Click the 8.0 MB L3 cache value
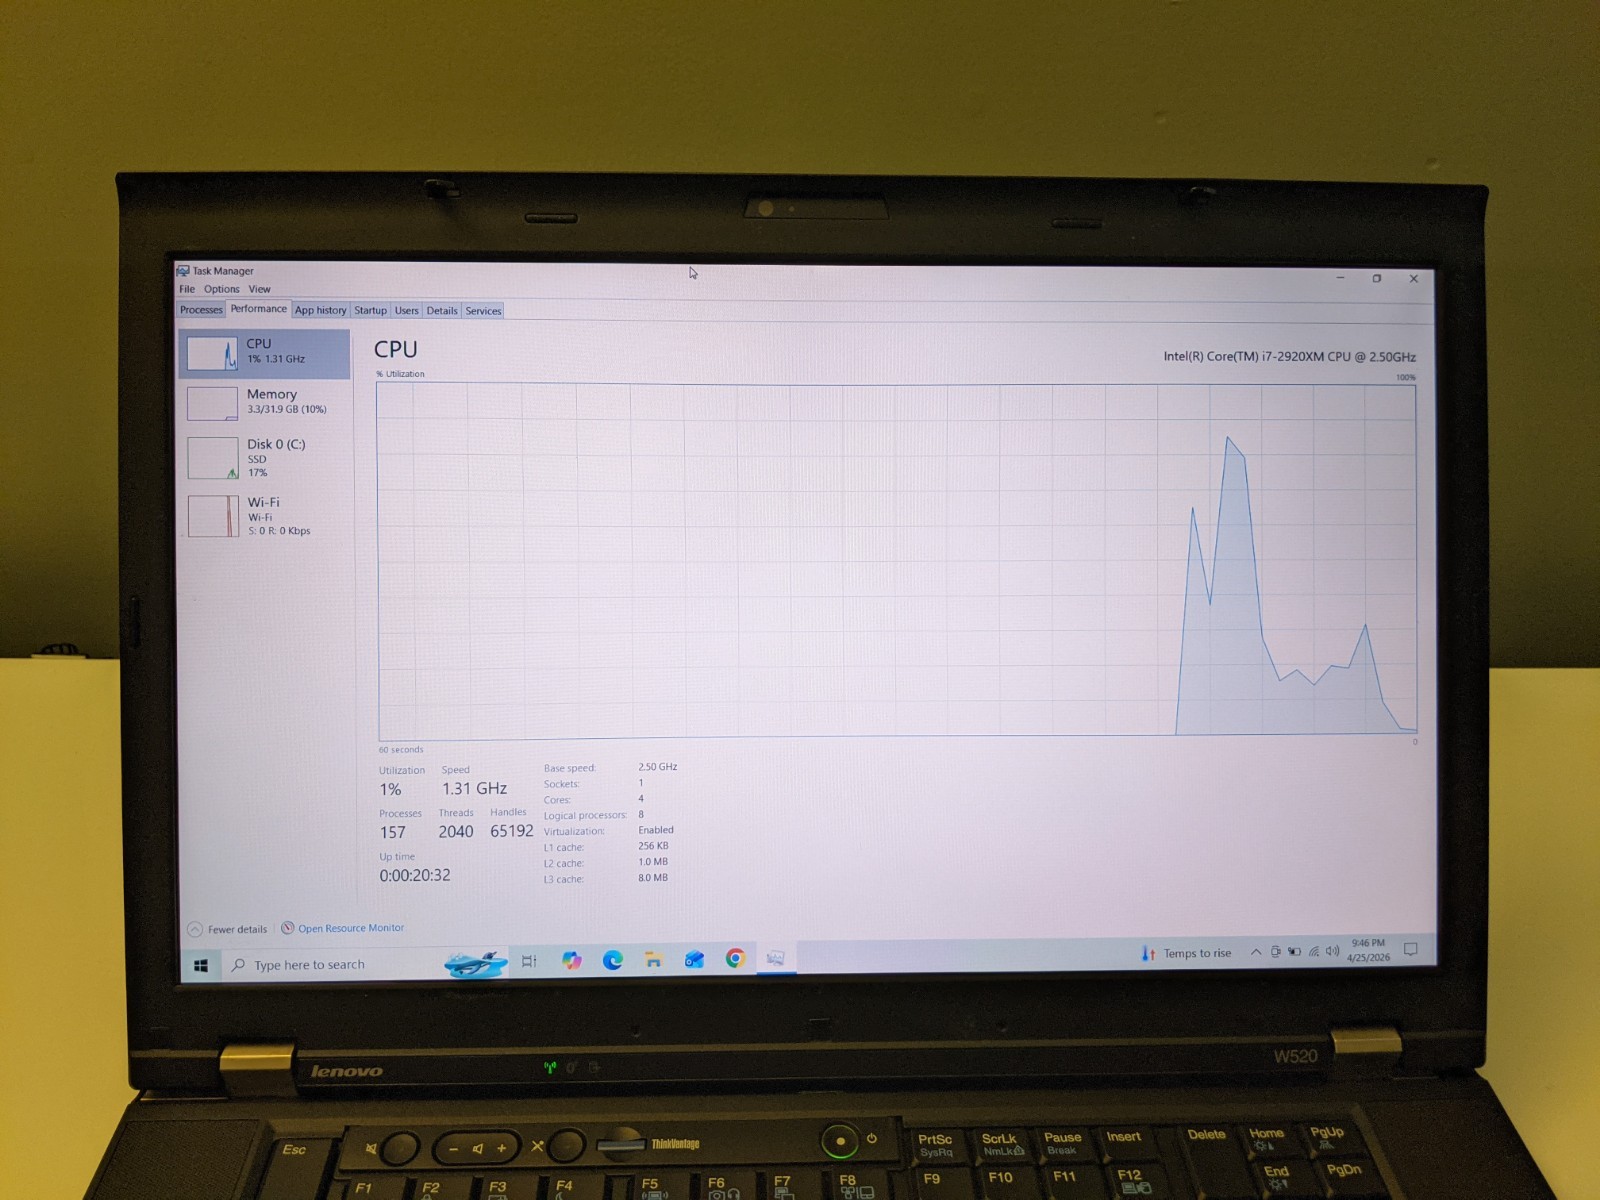The width and height of the screenshot is (1600, 1200). 653,878
